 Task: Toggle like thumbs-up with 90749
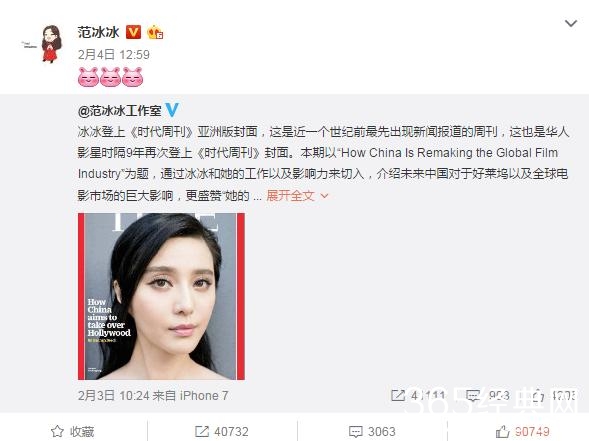click(x=522, y=432)
